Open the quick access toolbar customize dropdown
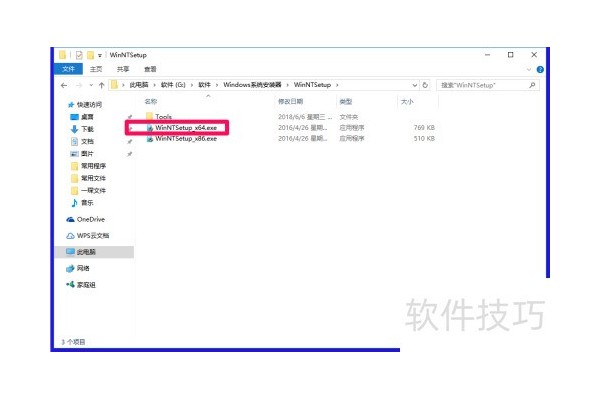 (x=99, y=56)
